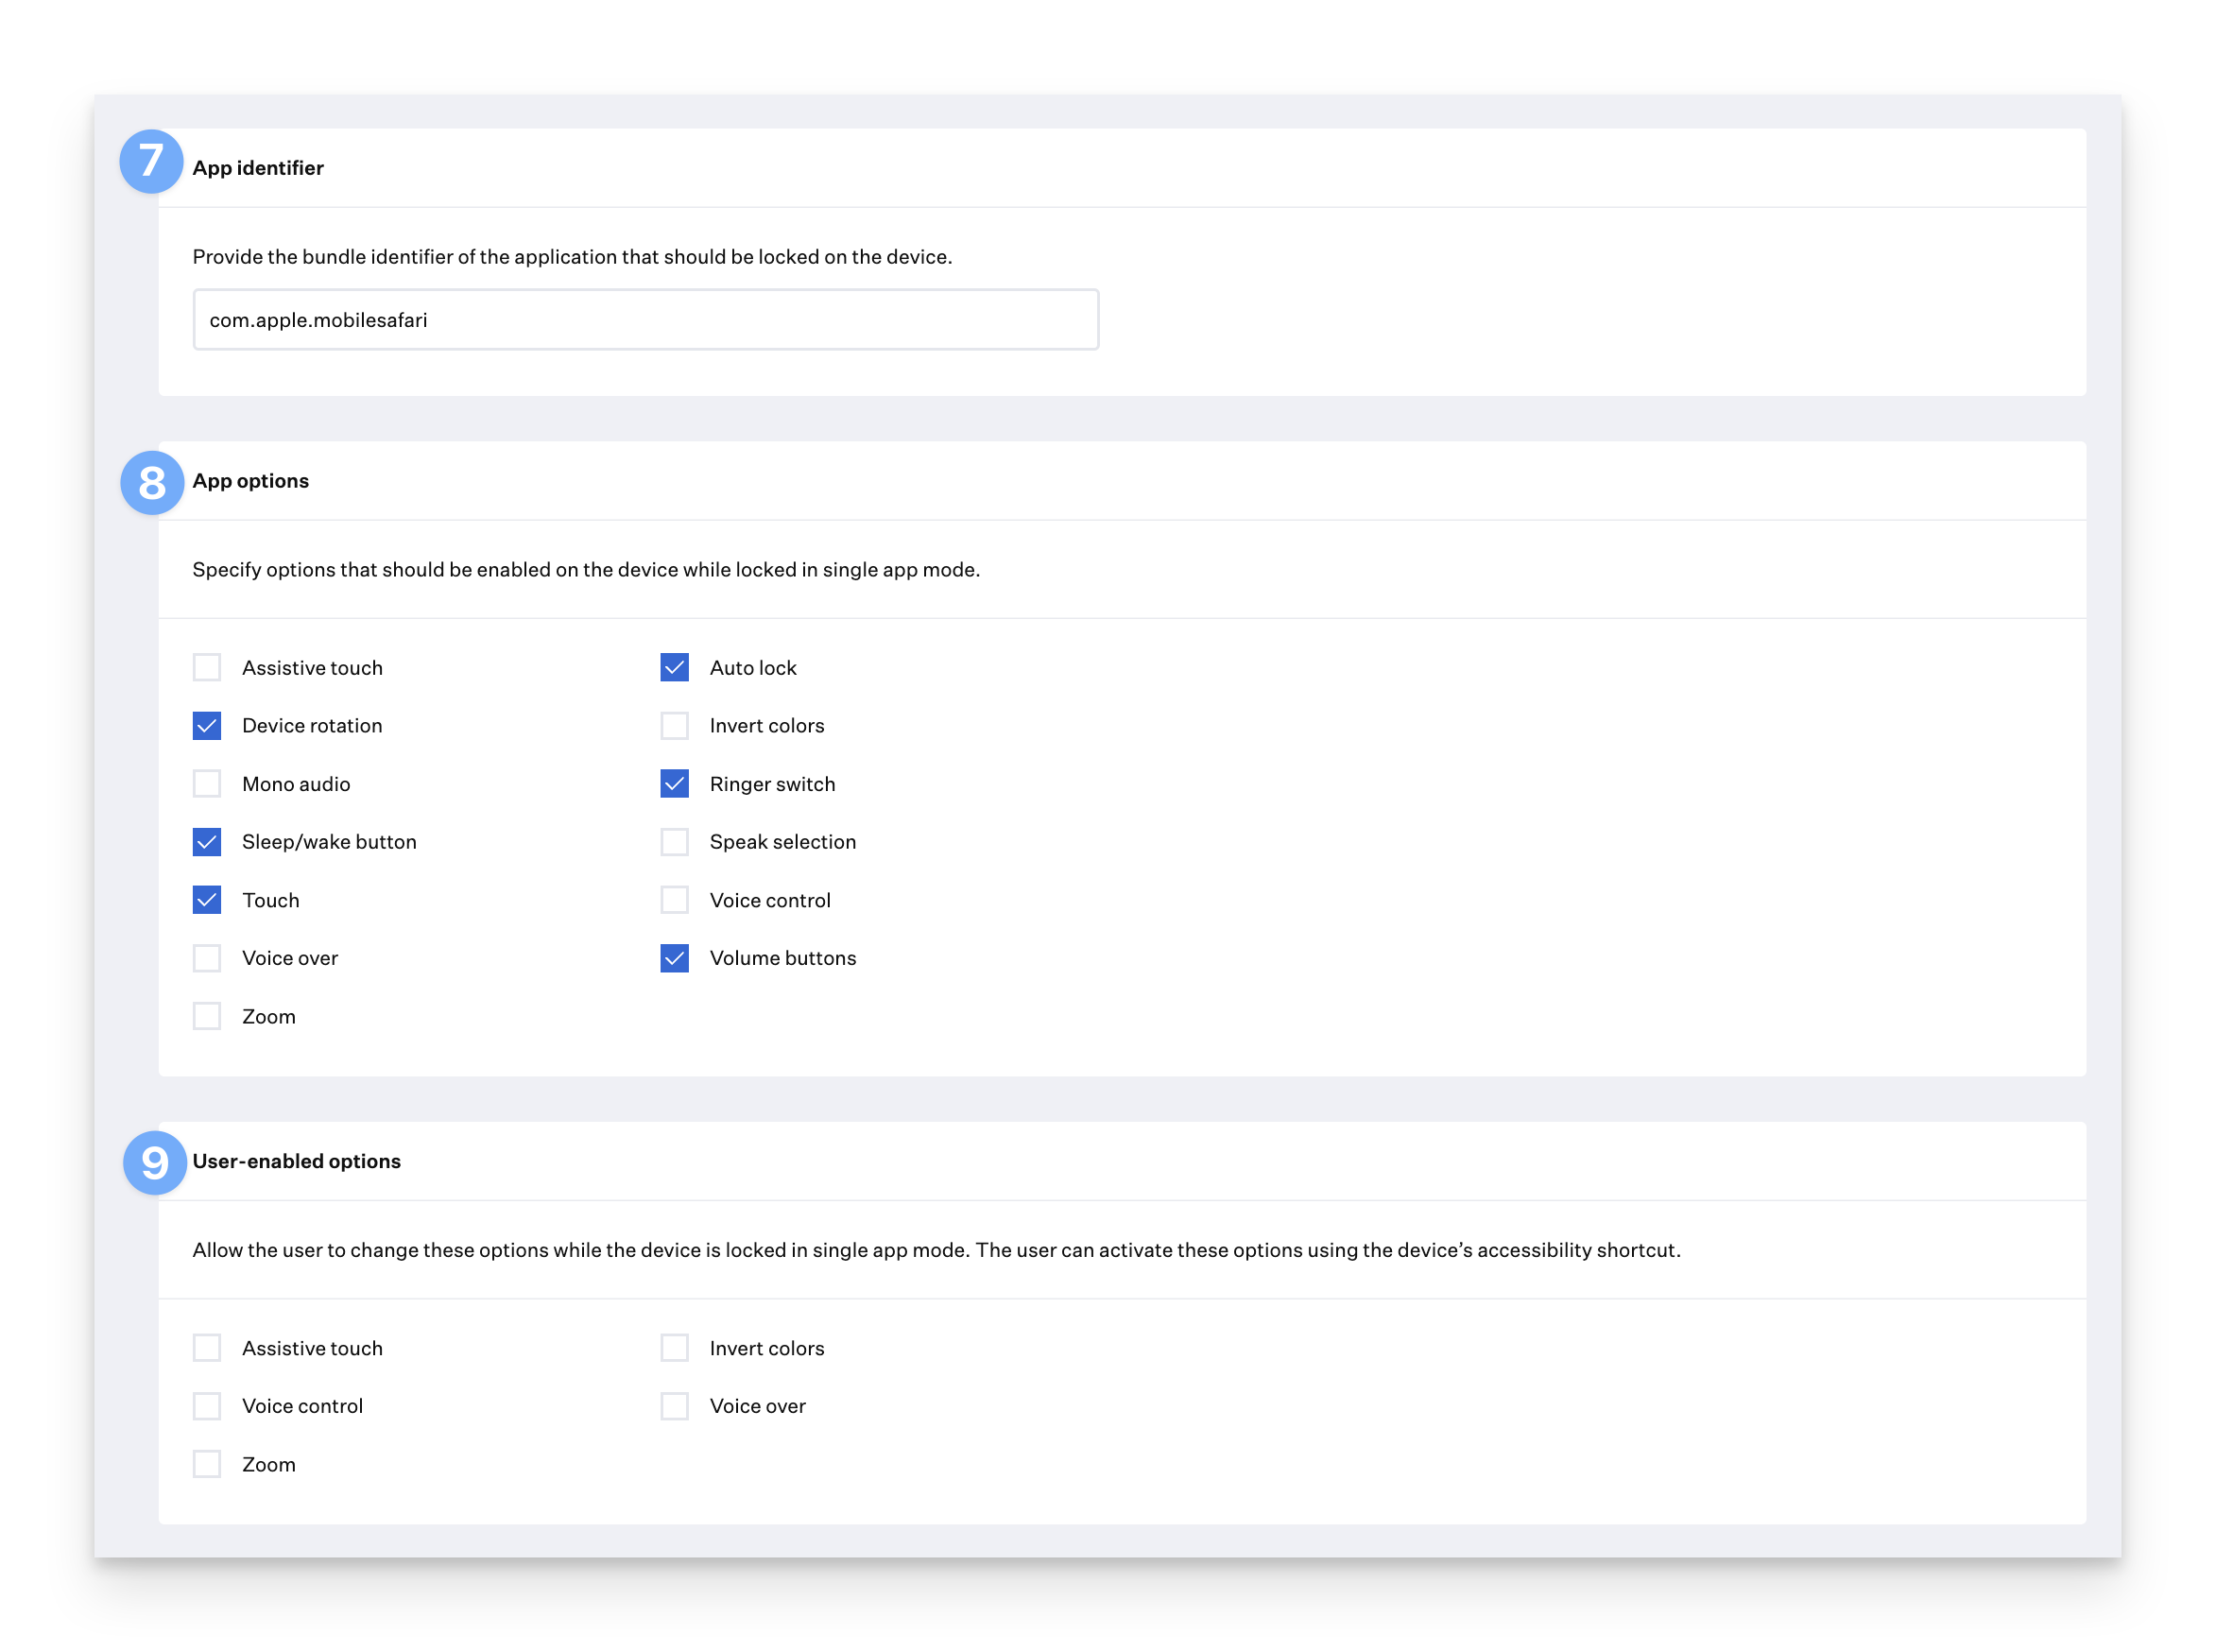Uncheck Device rotation checkbox
Image resolution: width=2216 pixels, height=1652 pixels.
click(x=207, y=726)
